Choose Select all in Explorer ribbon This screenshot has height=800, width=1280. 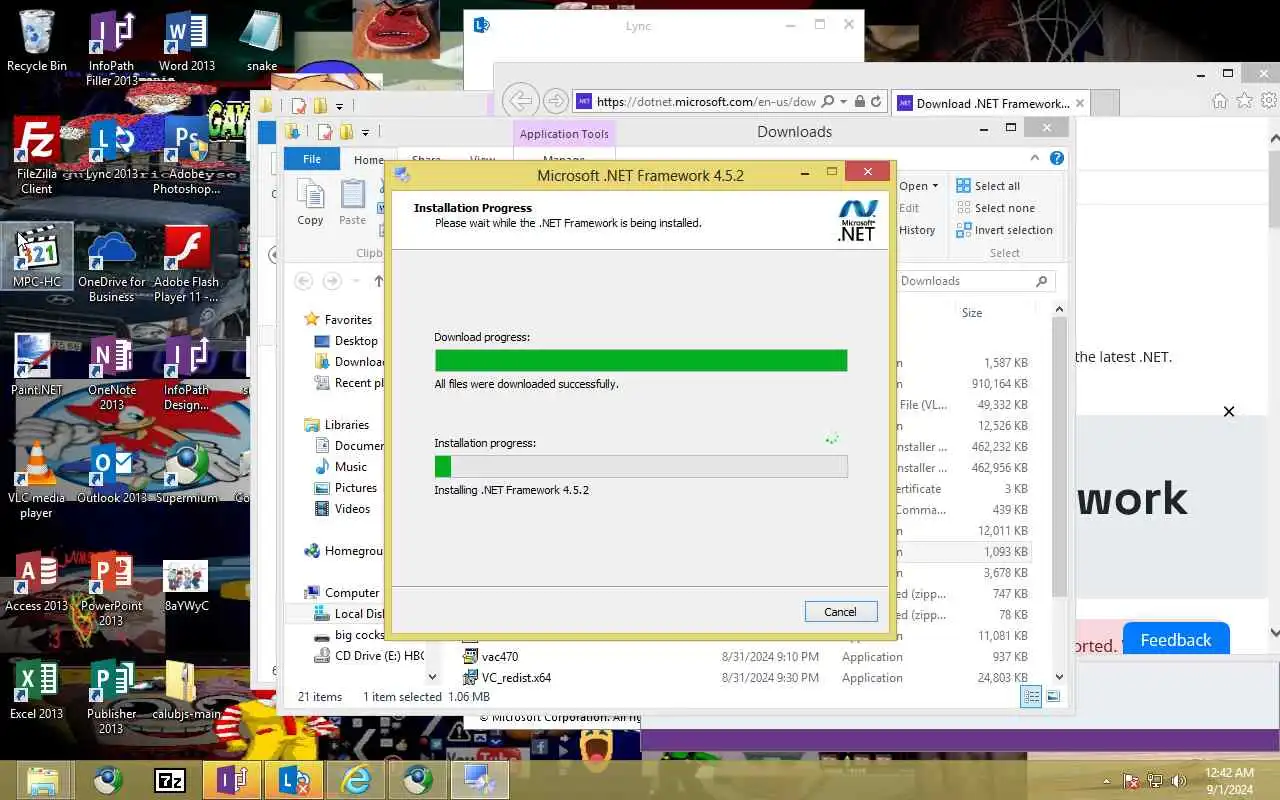coord(988,186)
